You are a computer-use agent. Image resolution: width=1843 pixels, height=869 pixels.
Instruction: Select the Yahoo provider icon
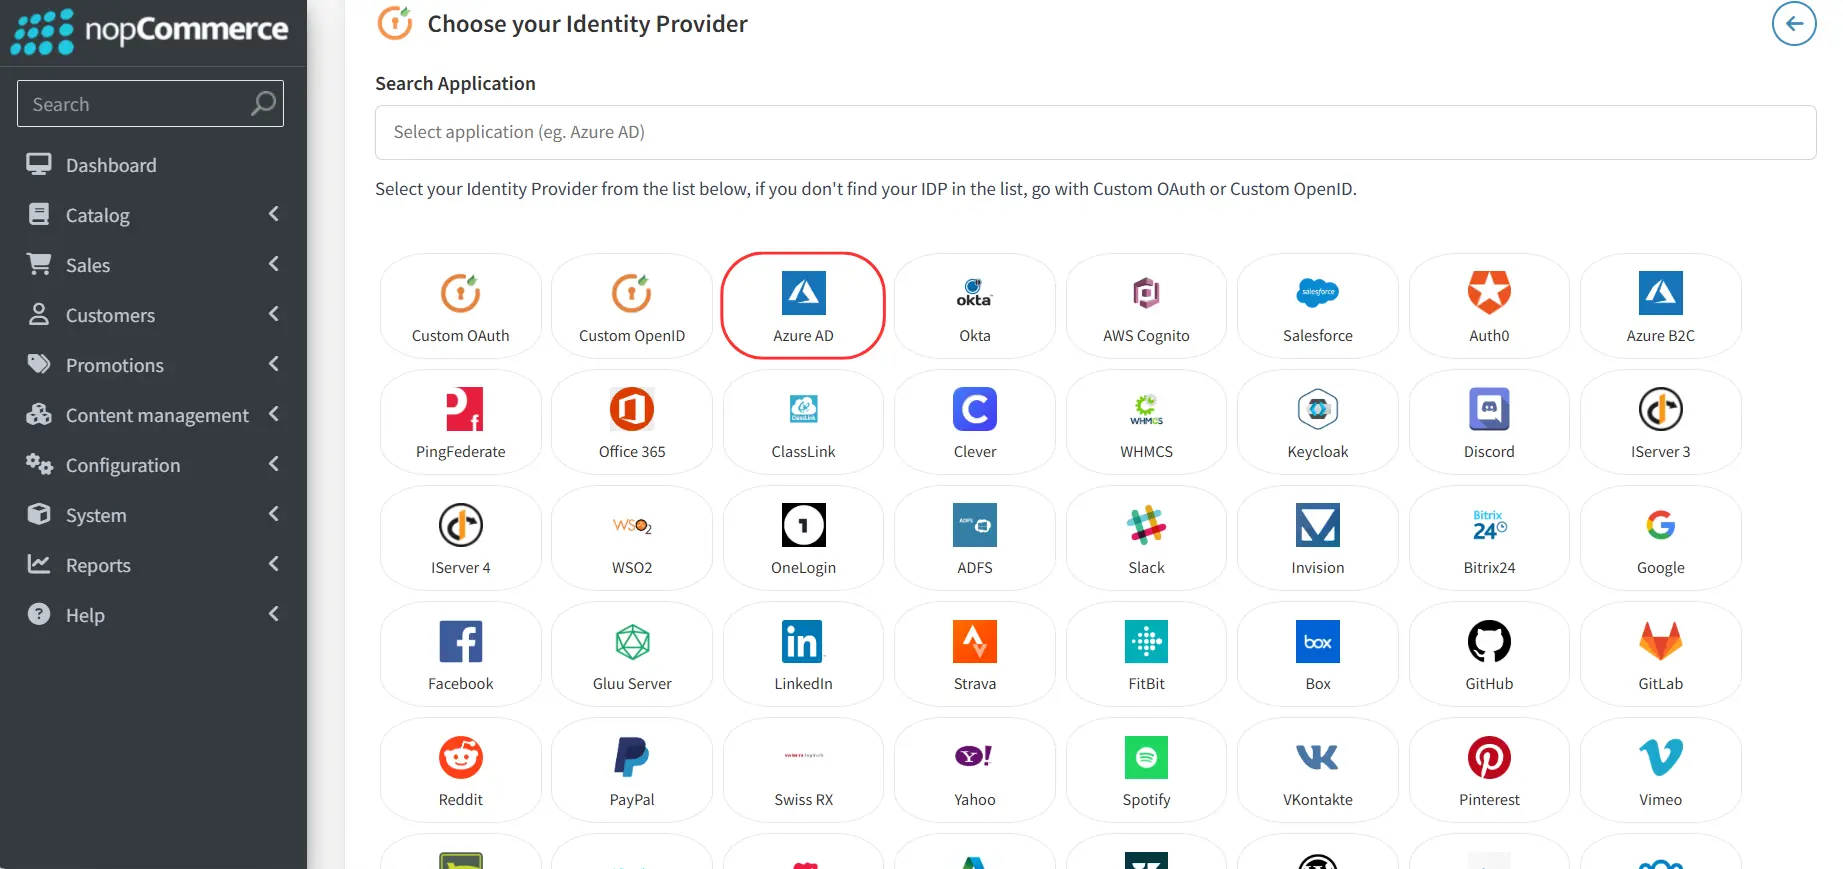point(975,757)
